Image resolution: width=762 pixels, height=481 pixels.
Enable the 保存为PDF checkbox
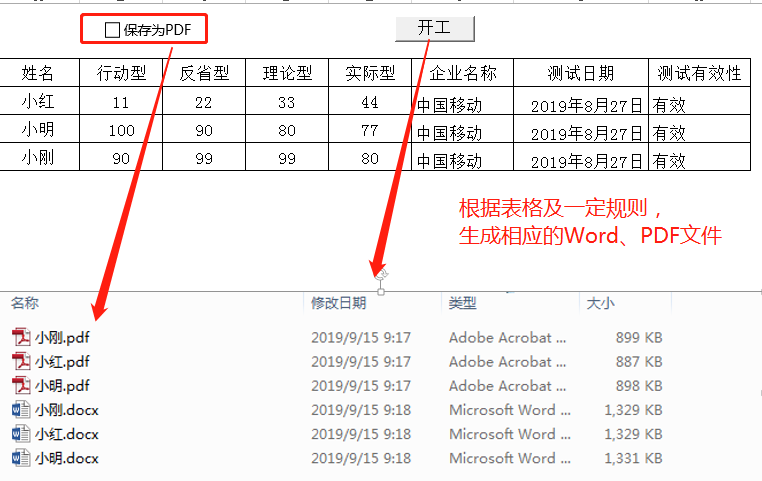point(112,30)
